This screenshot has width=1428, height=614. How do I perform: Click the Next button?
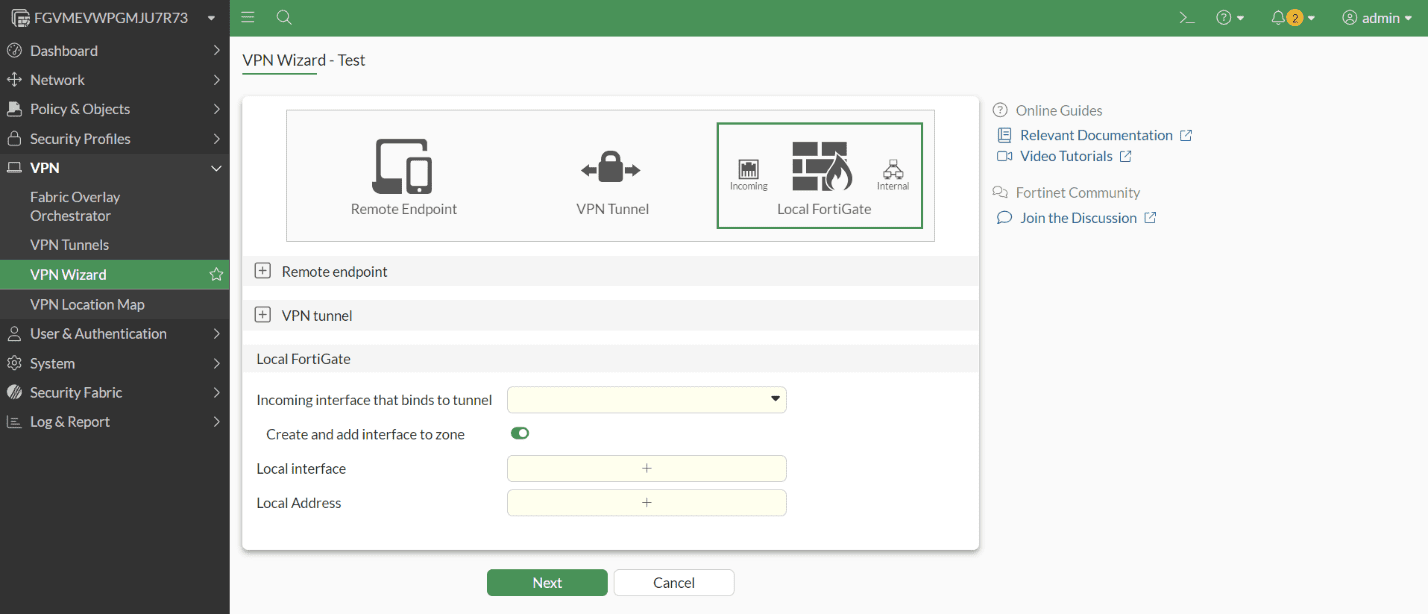547,583
